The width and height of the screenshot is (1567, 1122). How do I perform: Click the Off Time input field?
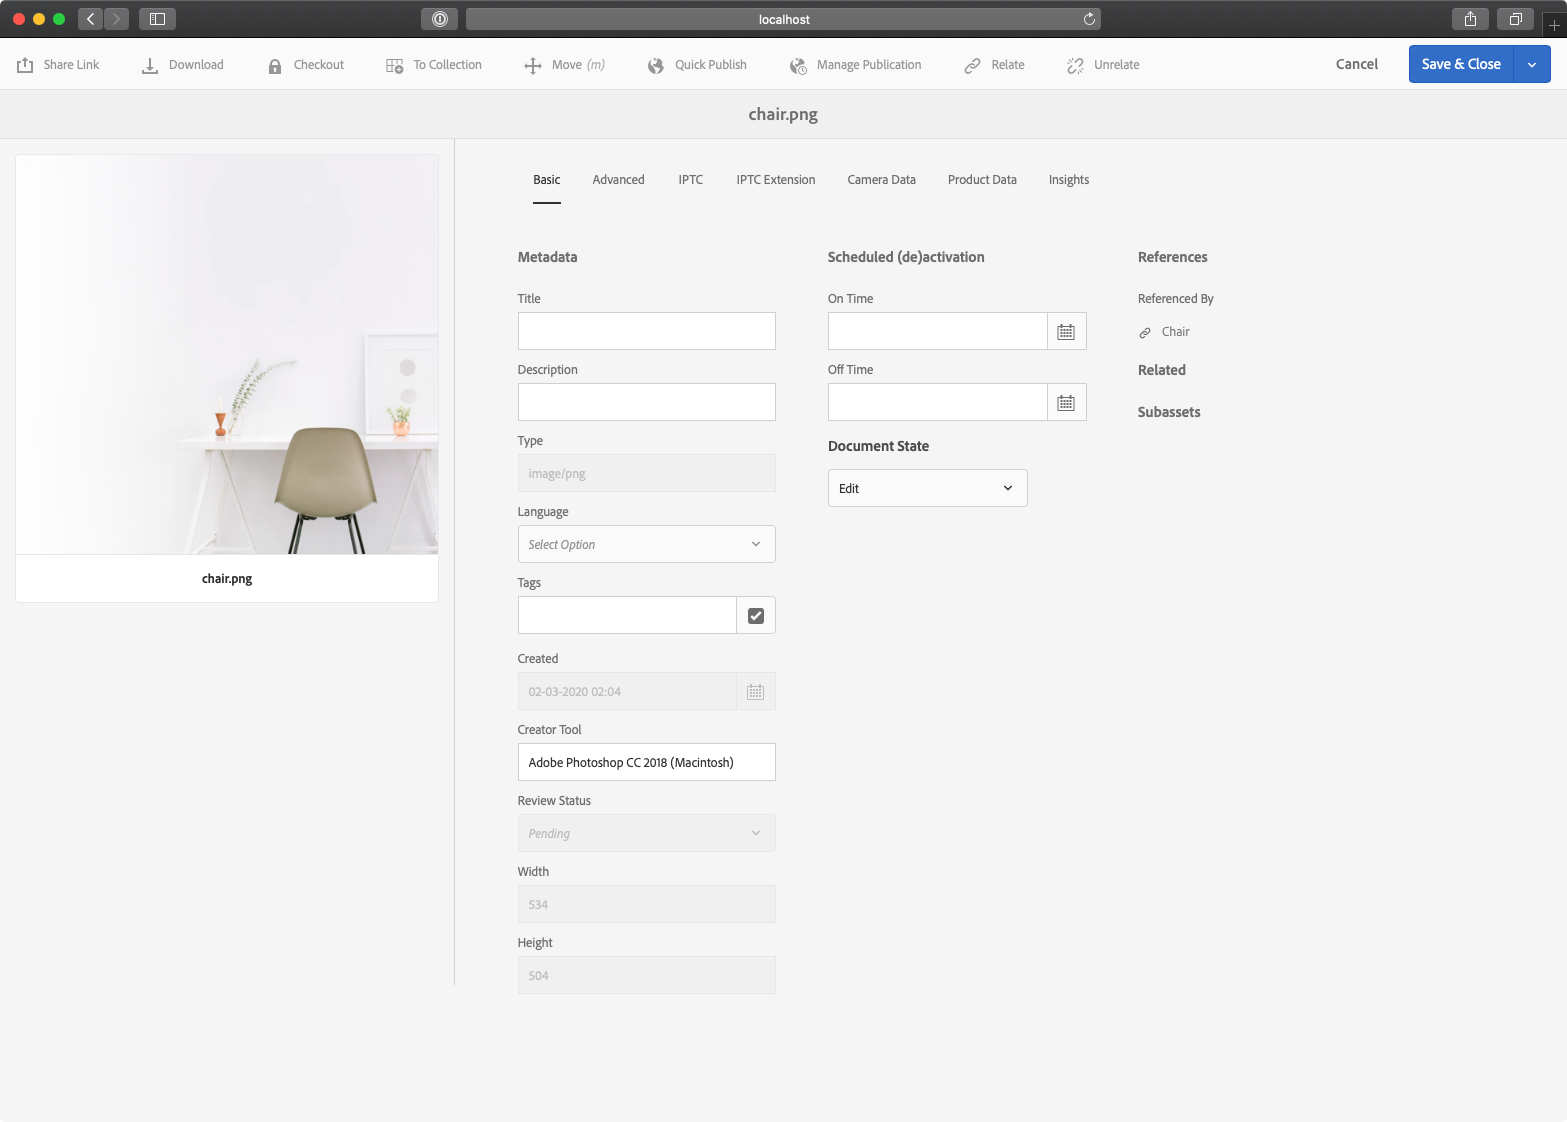tap(937, 402)
